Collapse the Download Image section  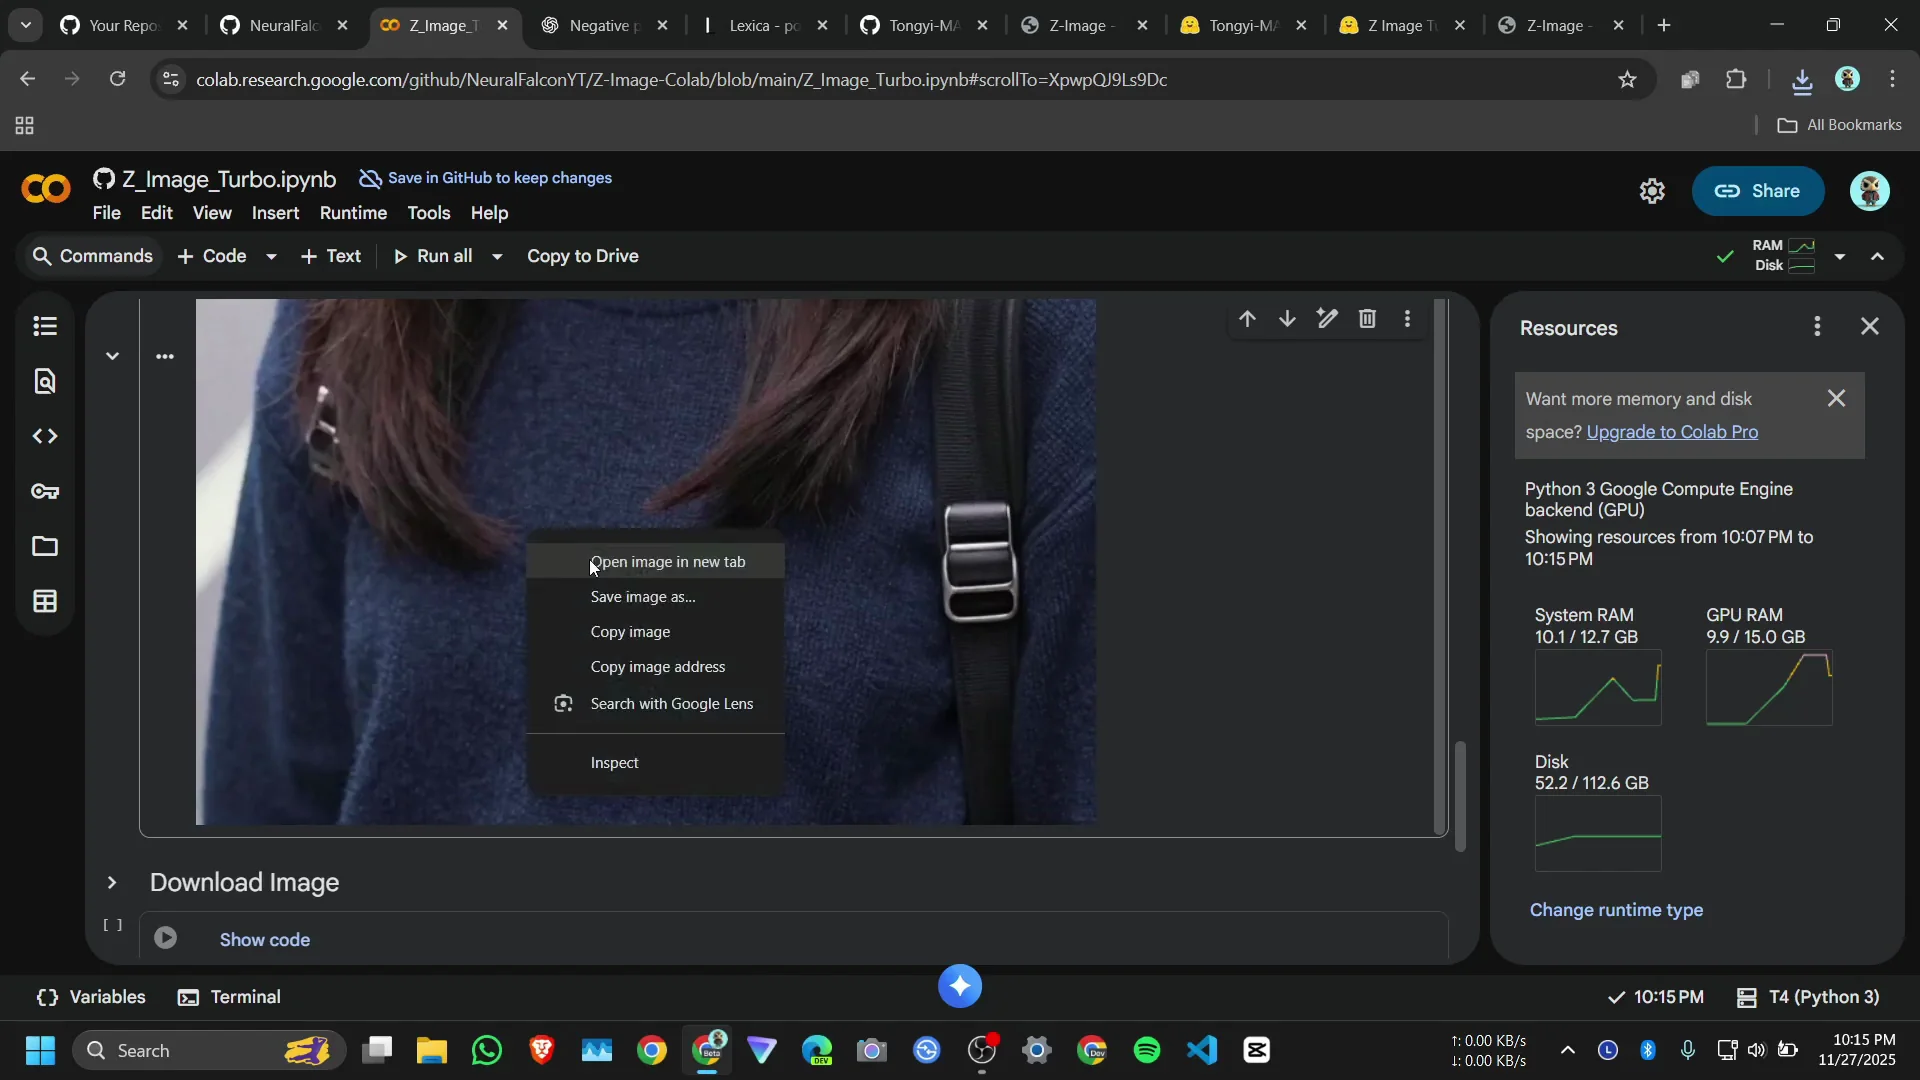[x=111, y=883]
